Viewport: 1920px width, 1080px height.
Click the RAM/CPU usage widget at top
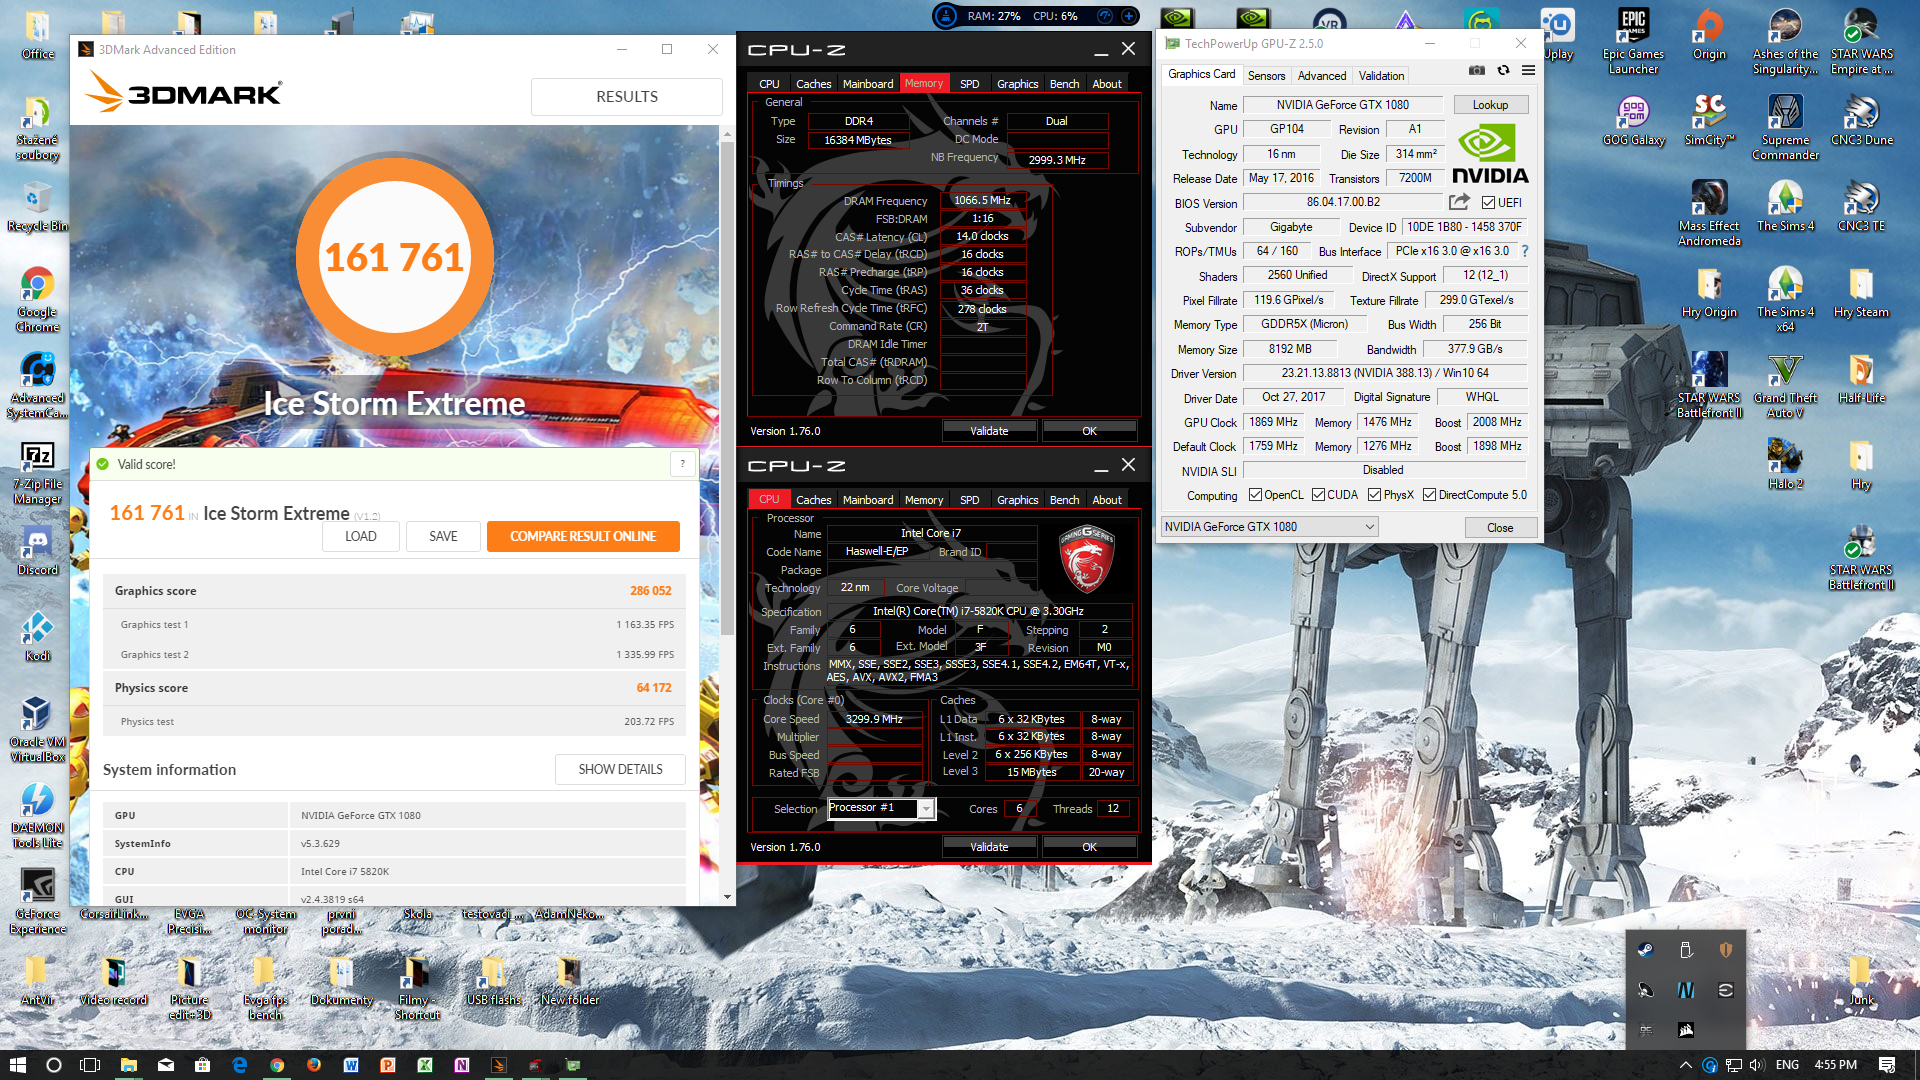click(1036, 16)
